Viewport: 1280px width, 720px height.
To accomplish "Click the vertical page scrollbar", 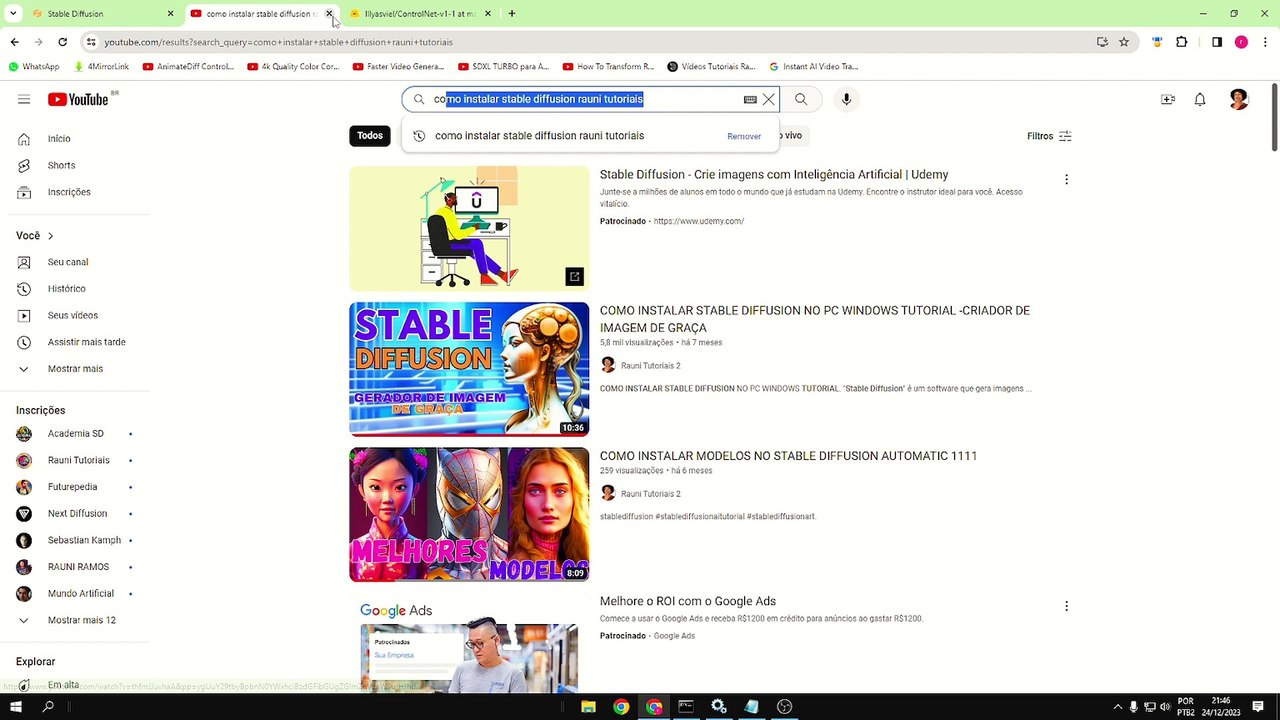I will pos(1274,117).
